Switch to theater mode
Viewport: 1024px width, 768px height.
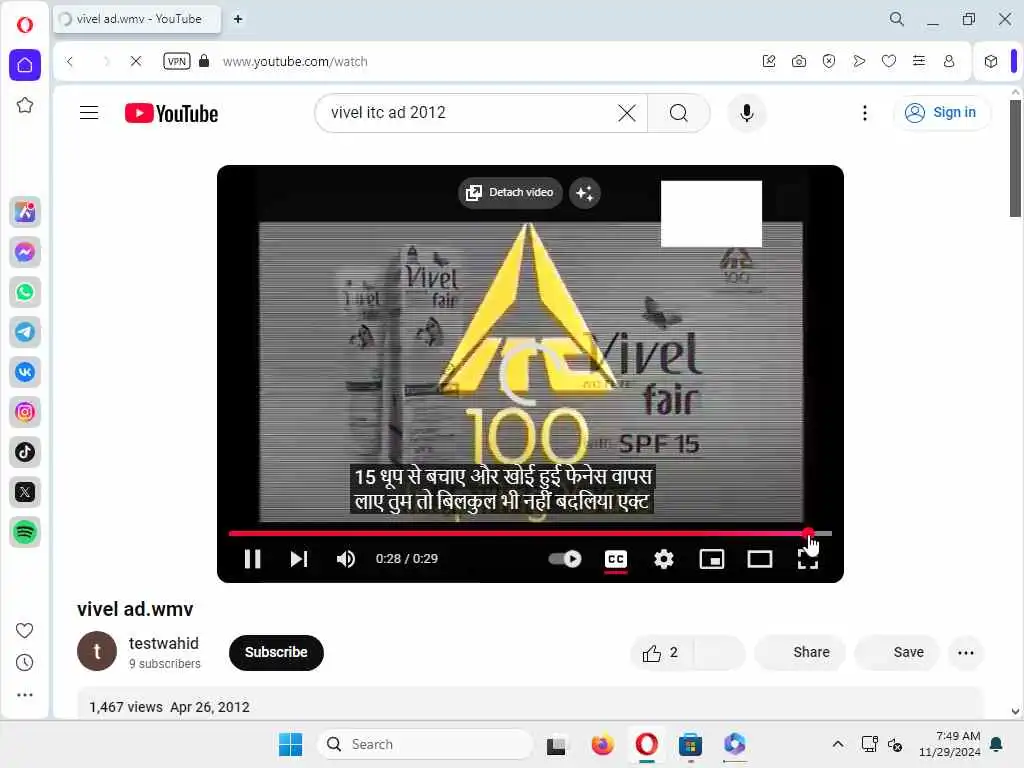(760, 559)
